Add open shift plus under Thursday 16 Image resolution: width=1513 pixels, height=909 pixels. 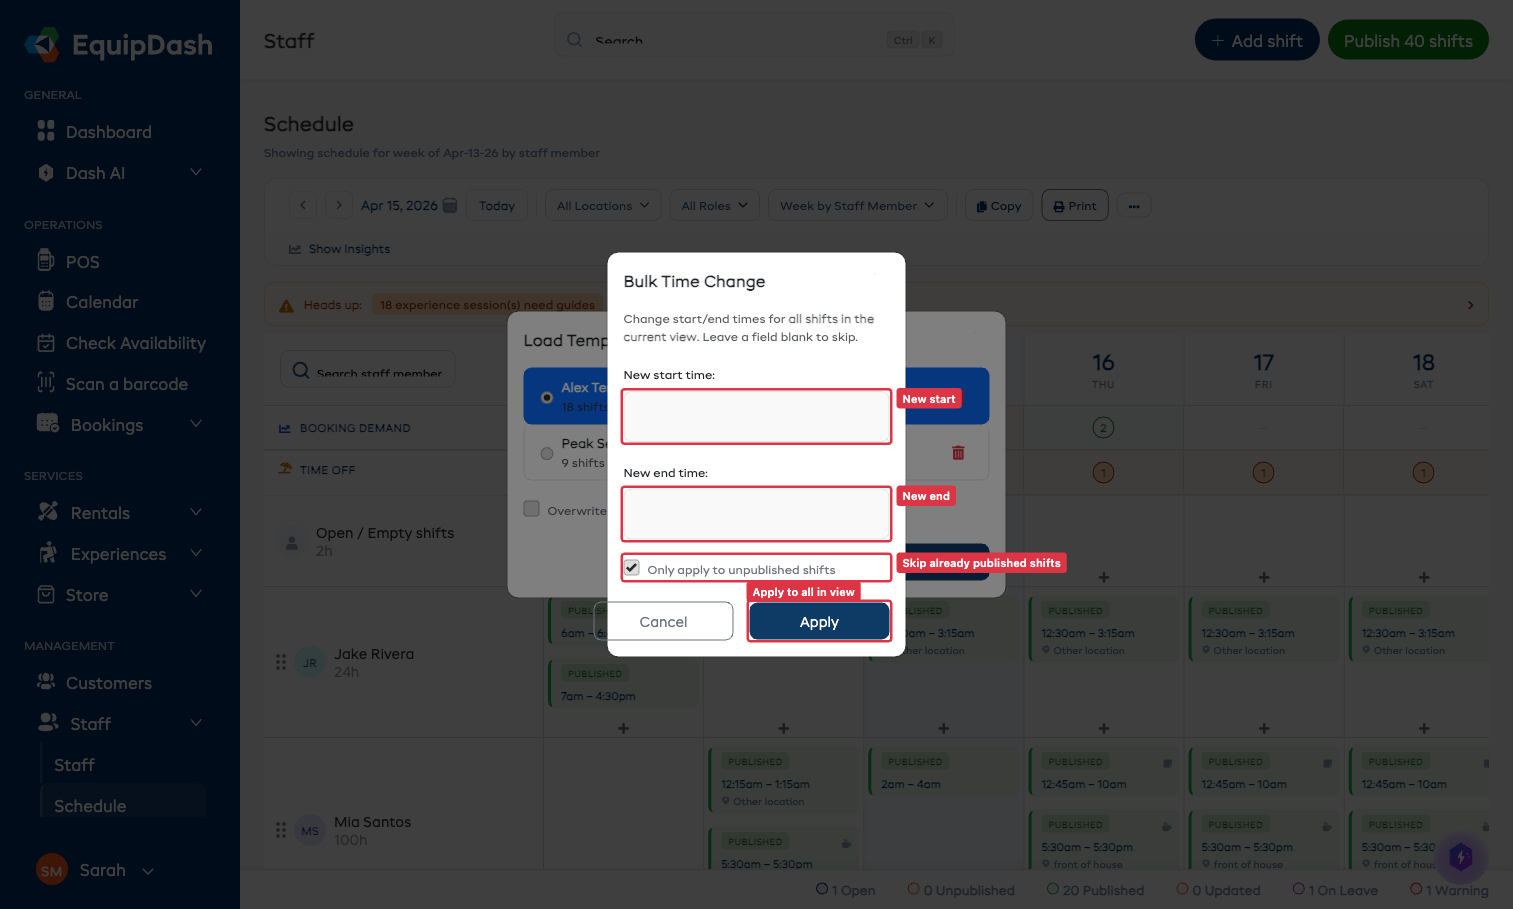coord(1104,577)
